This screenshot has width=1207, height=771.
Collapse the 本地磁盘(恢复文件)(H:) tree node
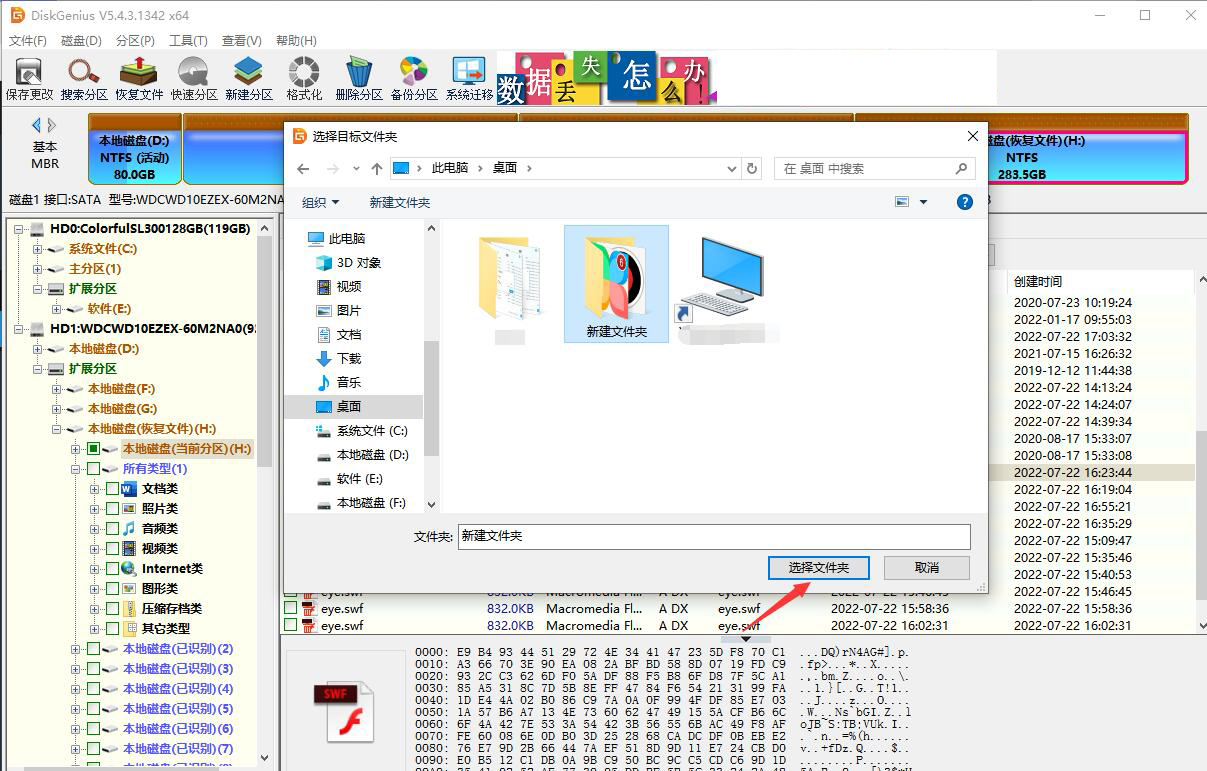pos(57,429)
